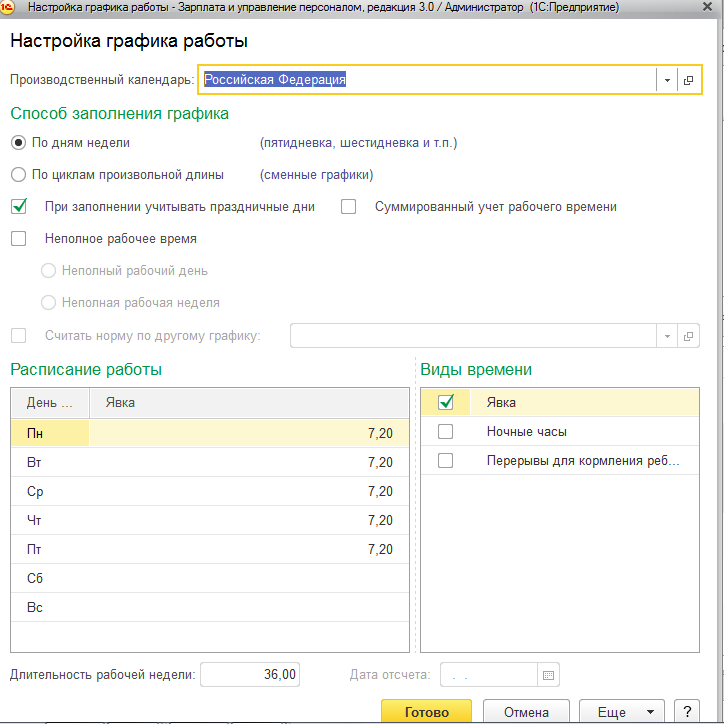Select the Пн row in schedule
The width and height of the screenshot is (724, 724).
(x=210, y=434)
